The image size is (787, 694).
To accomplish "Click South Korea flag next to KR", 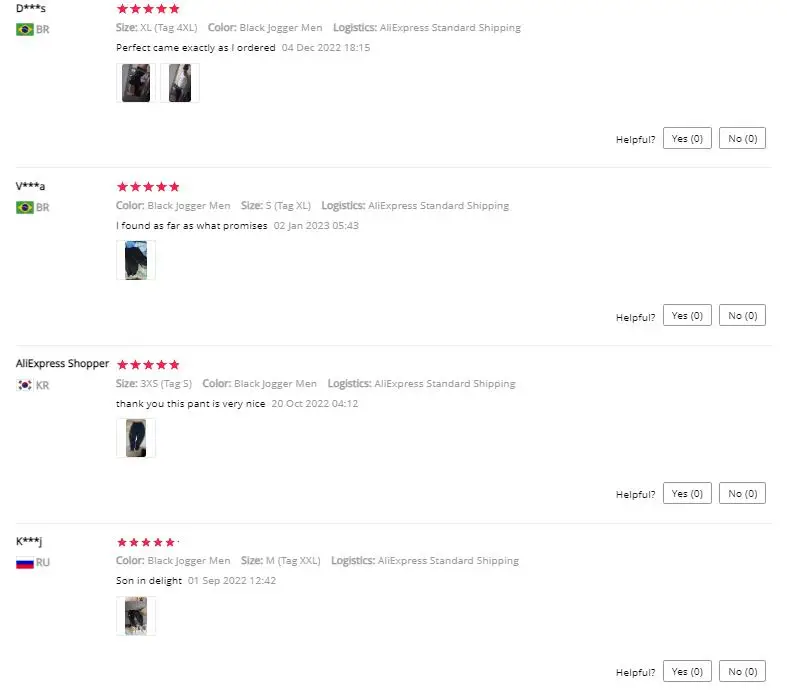I will coord(25,385).
